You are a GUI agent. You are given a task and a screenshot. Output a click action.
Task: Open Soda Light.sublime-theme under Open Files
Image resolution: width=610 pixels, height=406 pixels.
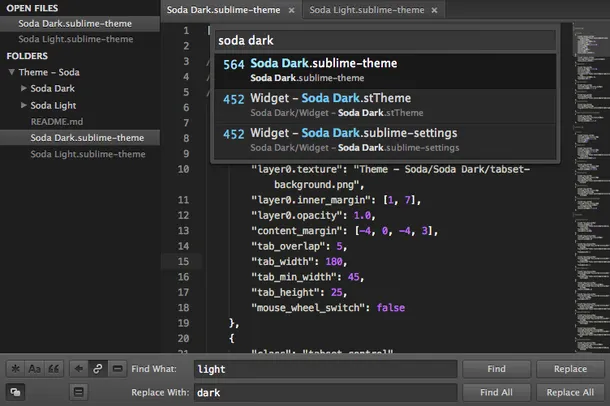pyautogui.click(x=80, y=39)
